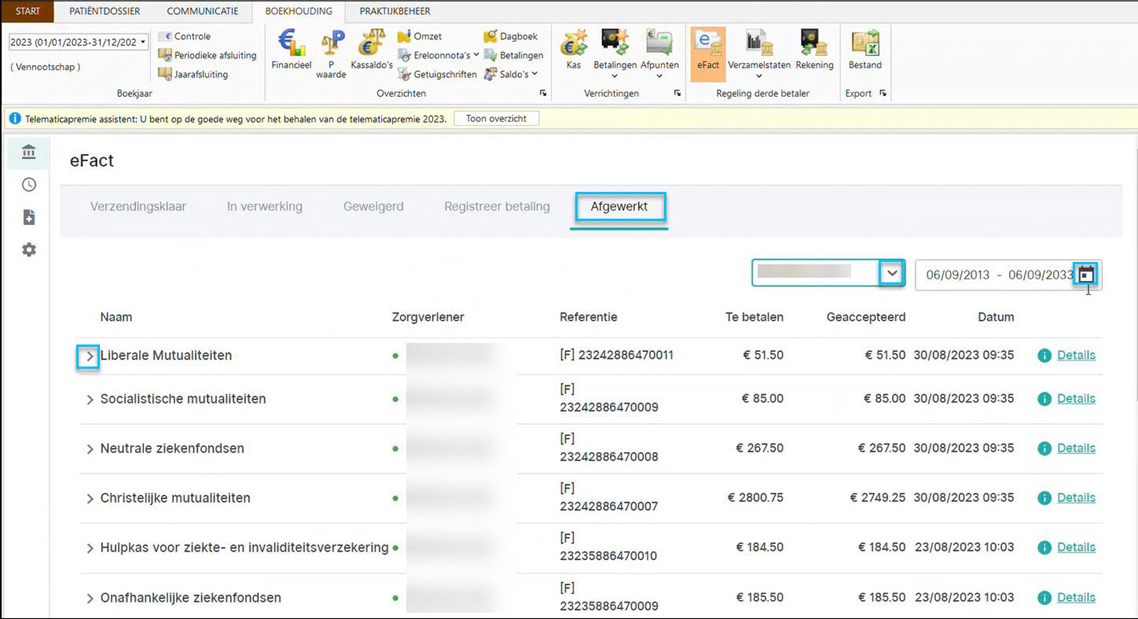The image size is (1138, 619).
Task: Click the info icon on Liberale Mutualiteiten row
Action: tap(1044, 356)
